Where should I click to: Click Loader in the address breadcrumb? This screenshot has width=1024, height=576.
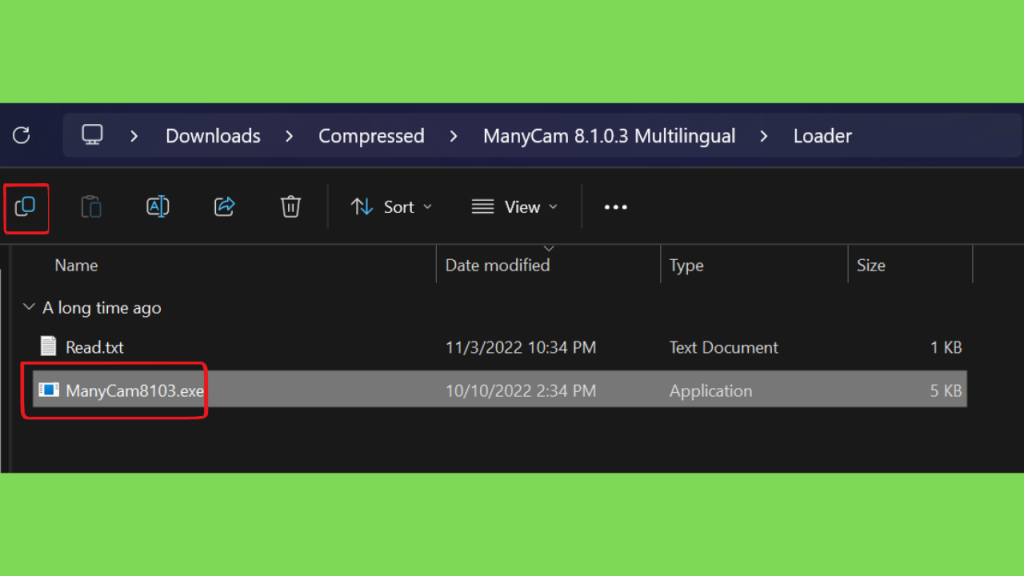tap(823, 136)
